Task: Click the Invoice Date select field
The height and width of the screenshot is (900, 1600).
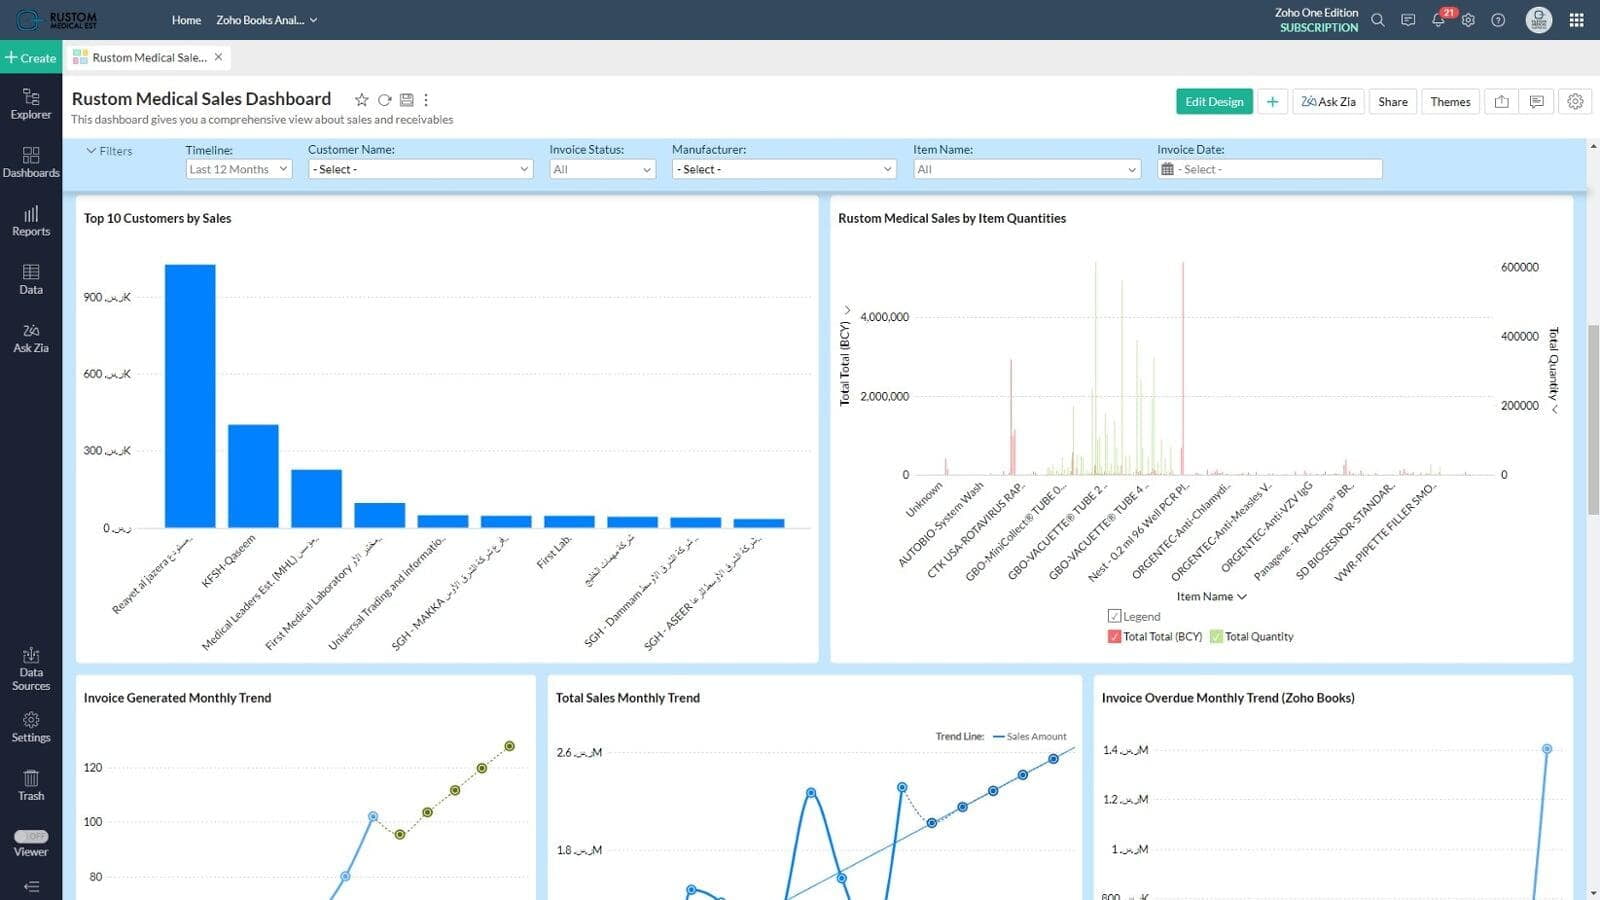Action: point(1269,169)
